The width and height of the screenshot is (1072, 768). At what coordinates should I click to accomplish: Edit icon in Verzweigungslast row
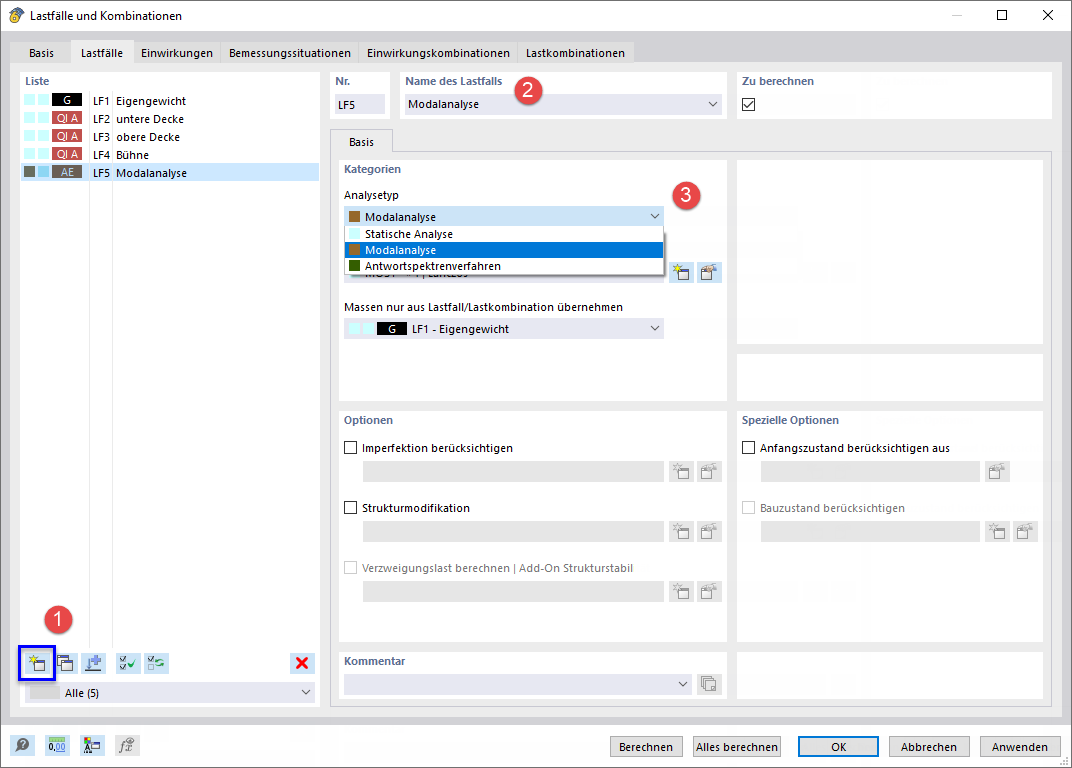709,592
